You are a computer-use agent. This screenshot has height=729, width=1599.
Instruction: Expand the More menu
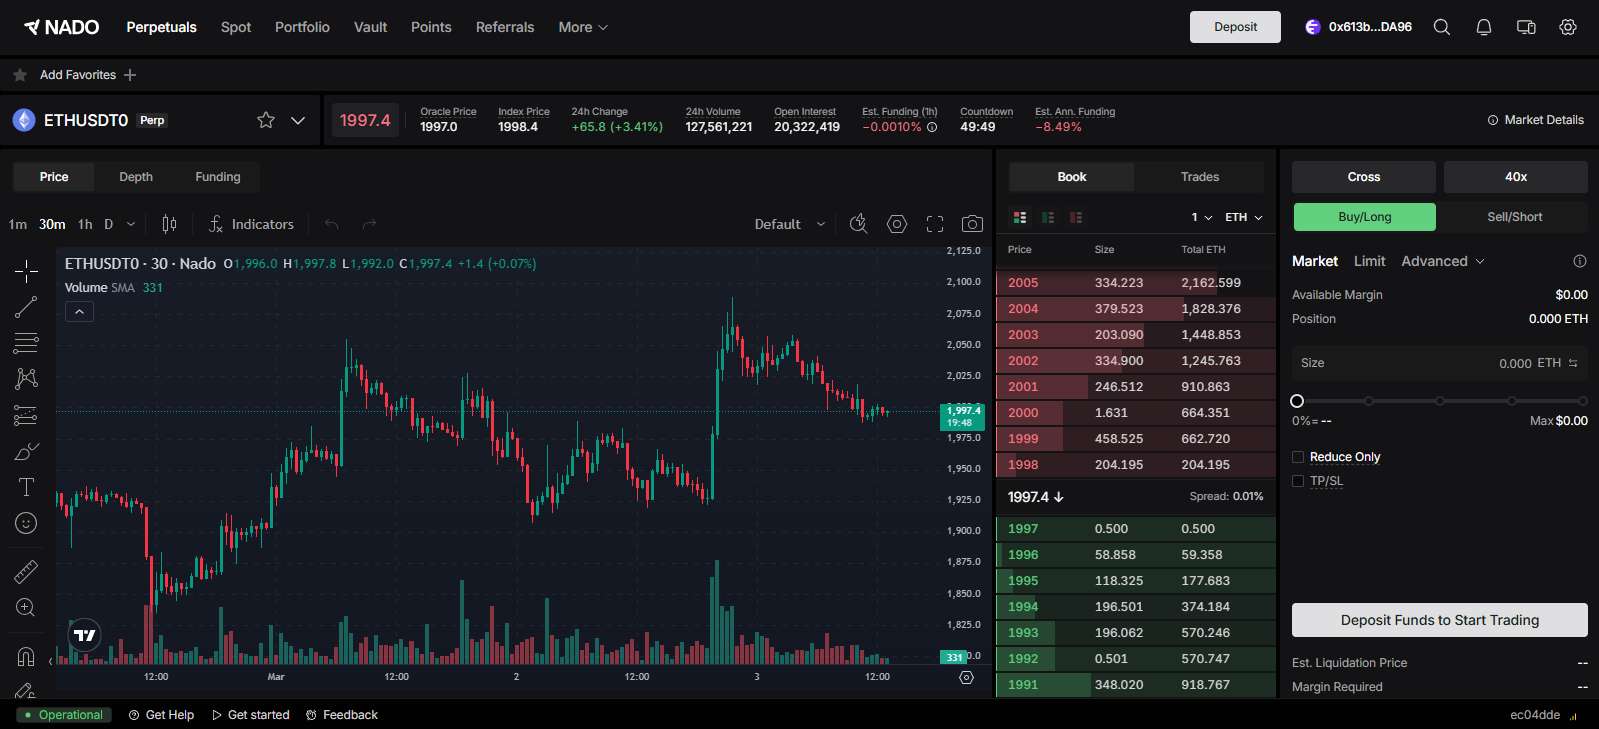tap(583, 27)
